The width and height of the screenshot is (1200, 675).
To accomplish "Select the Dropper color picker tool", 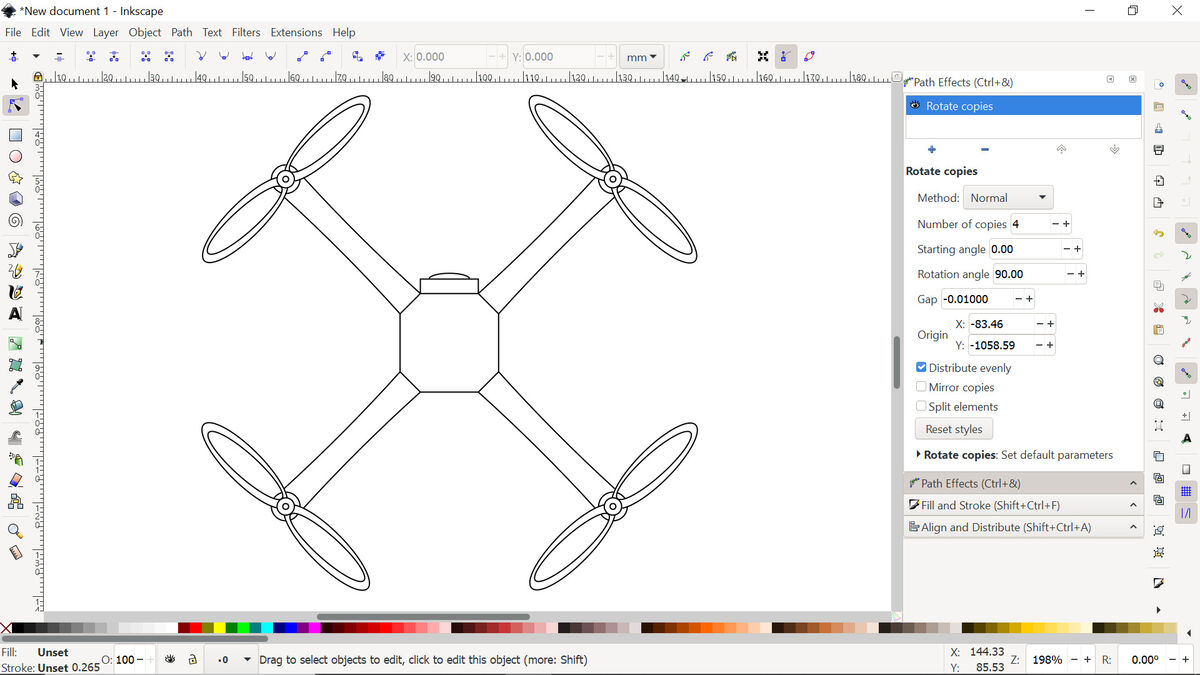I will [15, 386].
